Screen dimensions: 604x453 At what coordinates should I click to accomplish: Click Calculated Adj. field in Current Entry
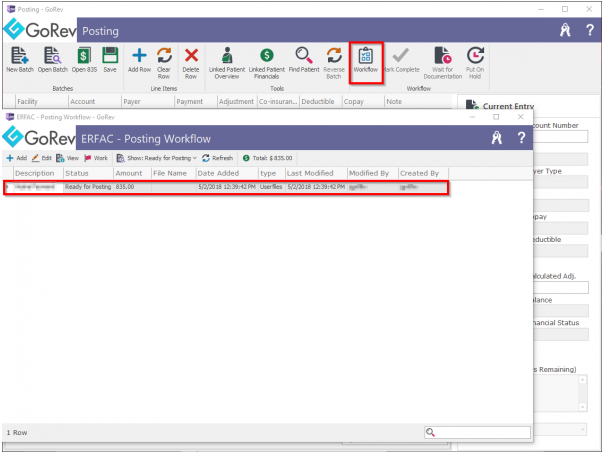click(561, 287)
